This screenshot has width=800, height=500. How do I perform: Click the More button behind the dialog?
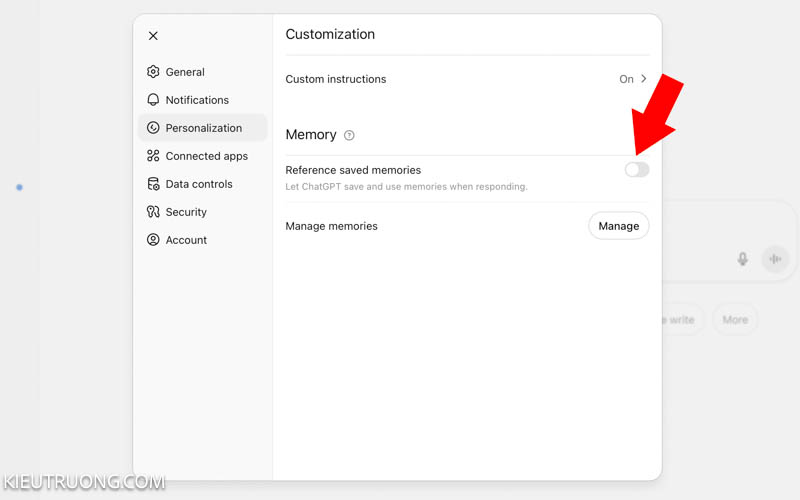tap(735, 320)
